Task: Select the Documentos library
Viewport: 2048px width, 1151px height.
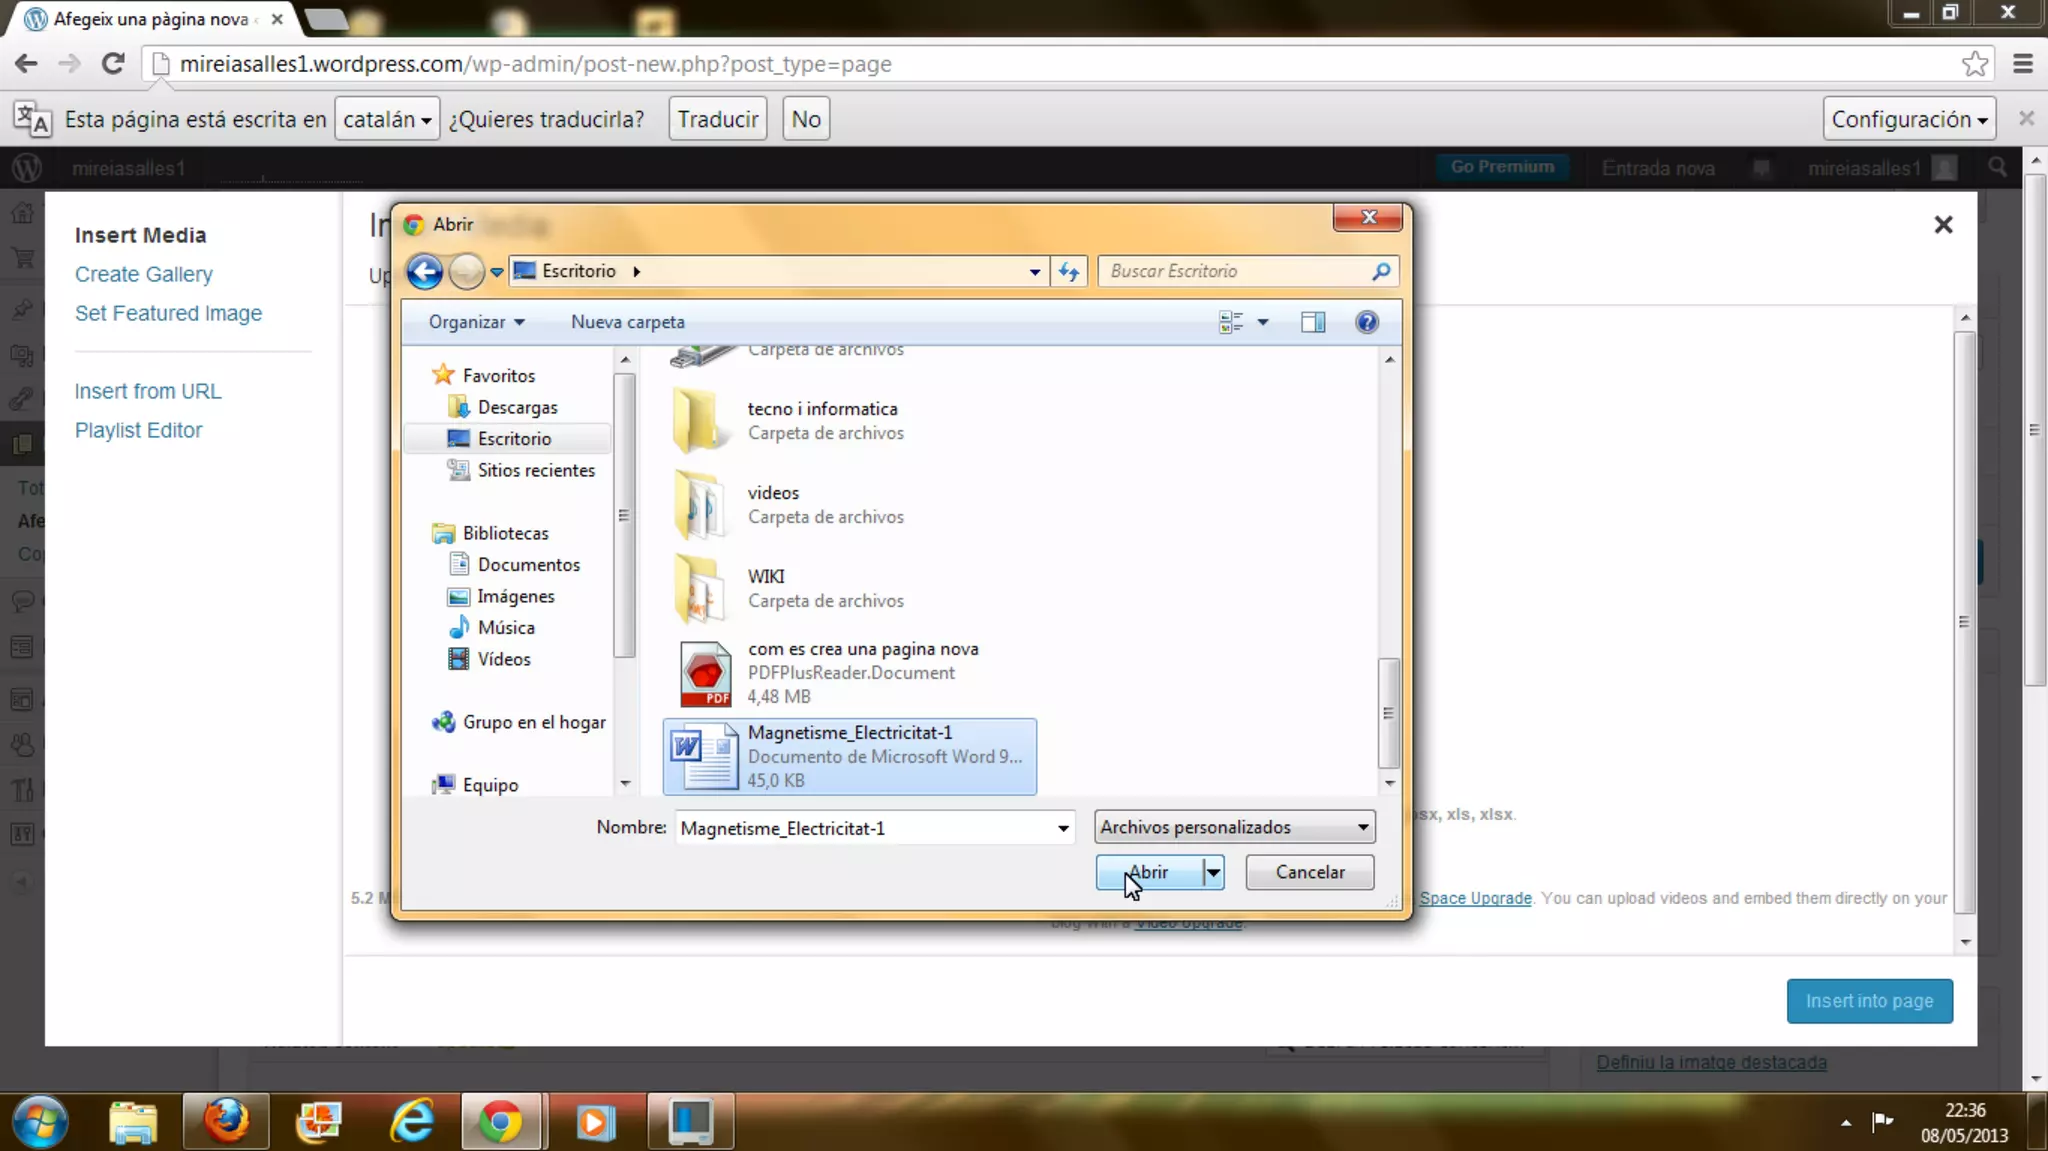Action: point(528,564)
